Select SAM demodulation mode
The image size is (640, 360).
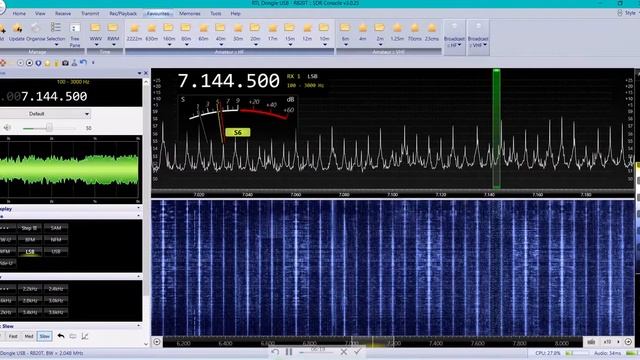pyautogui.click(x=56, y=228)
